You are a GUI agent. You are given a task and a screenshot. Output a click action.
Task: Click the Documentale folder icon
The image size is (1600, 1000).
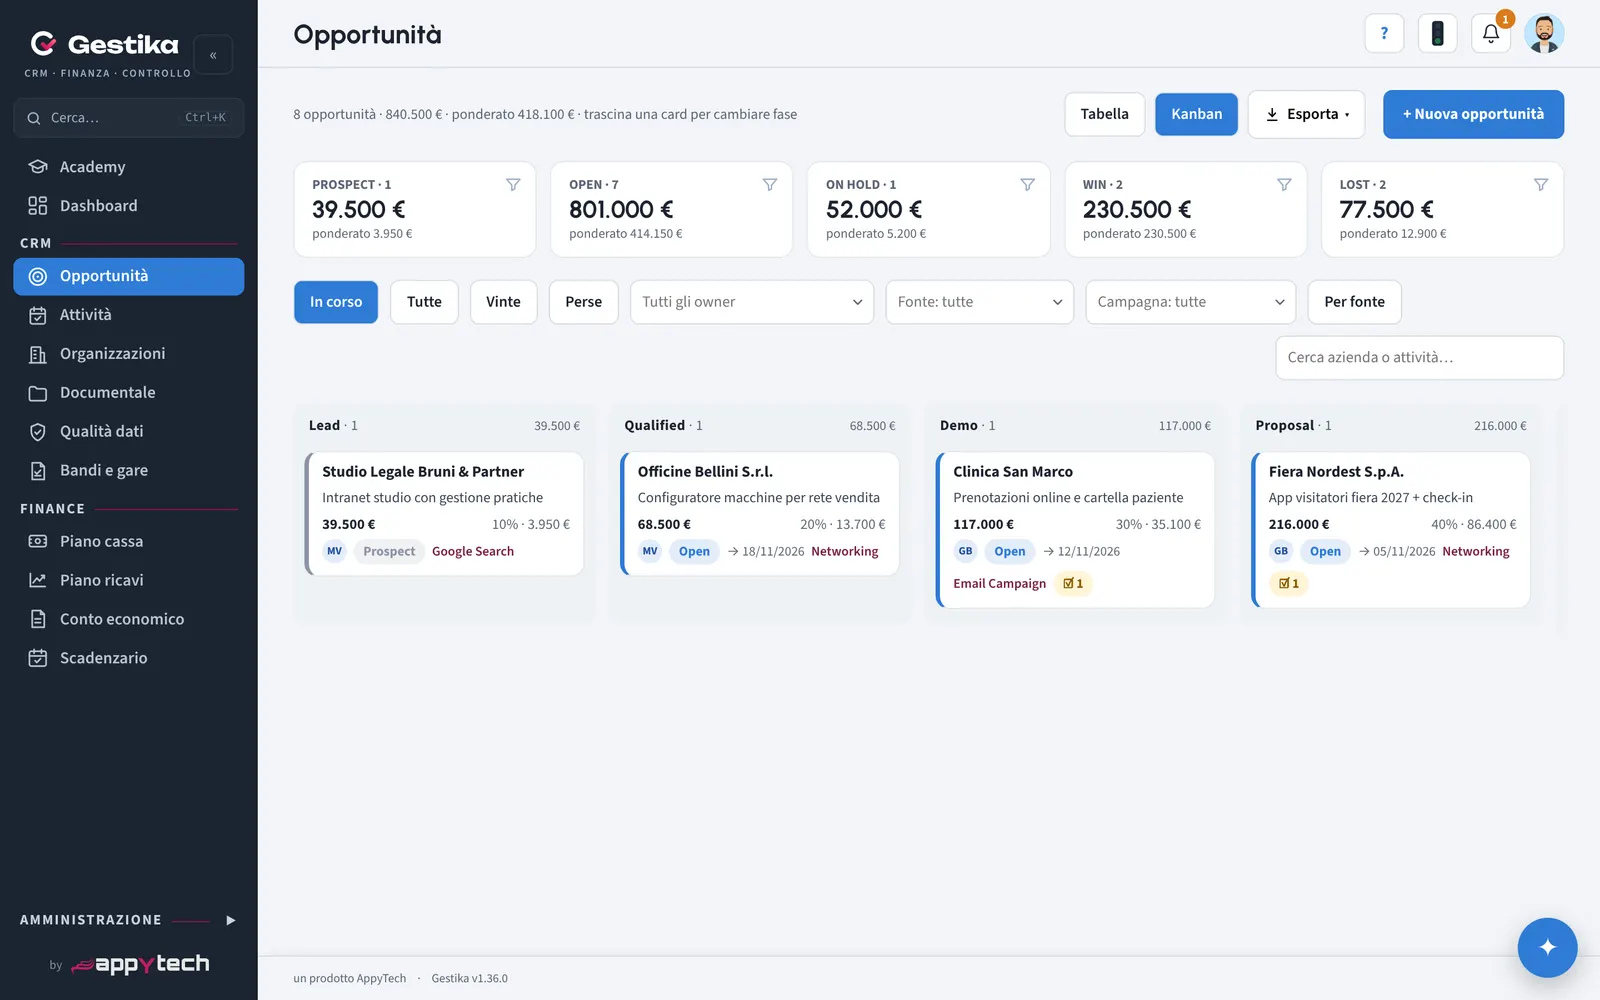[x=38, y=393]
